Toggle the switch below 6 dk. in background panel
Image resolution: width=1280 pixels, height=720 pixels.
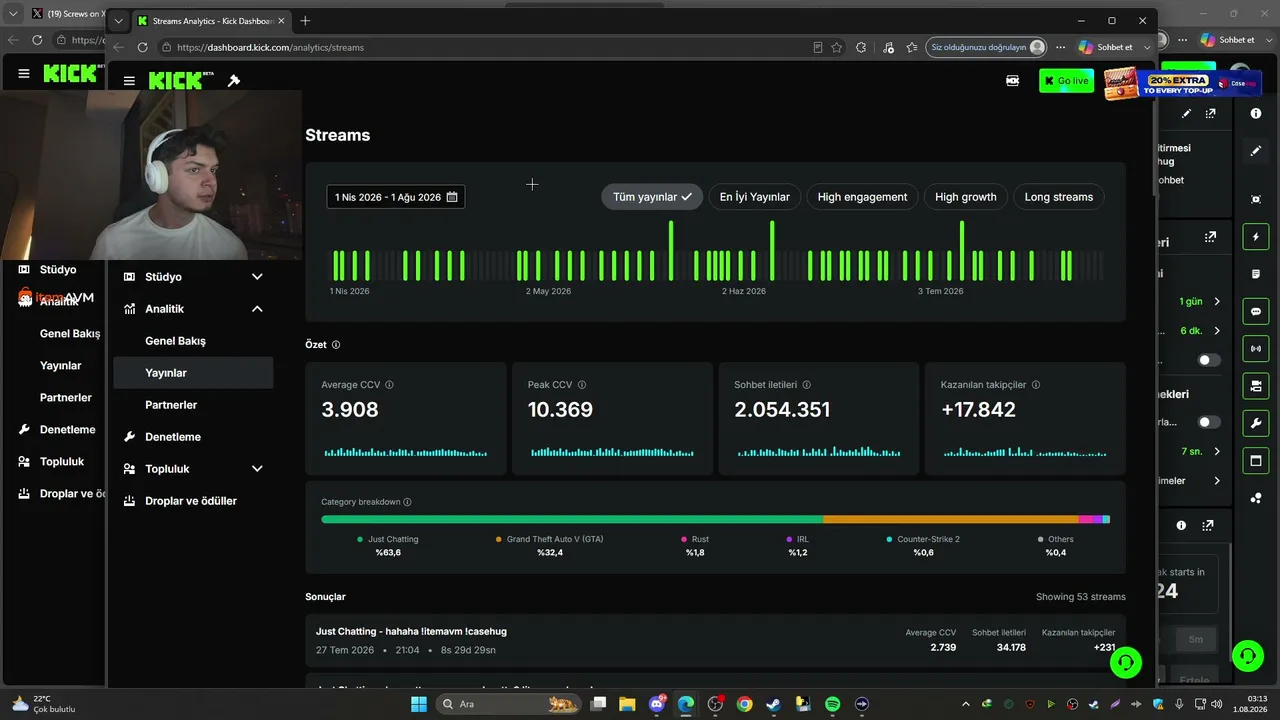point(1209,360)
